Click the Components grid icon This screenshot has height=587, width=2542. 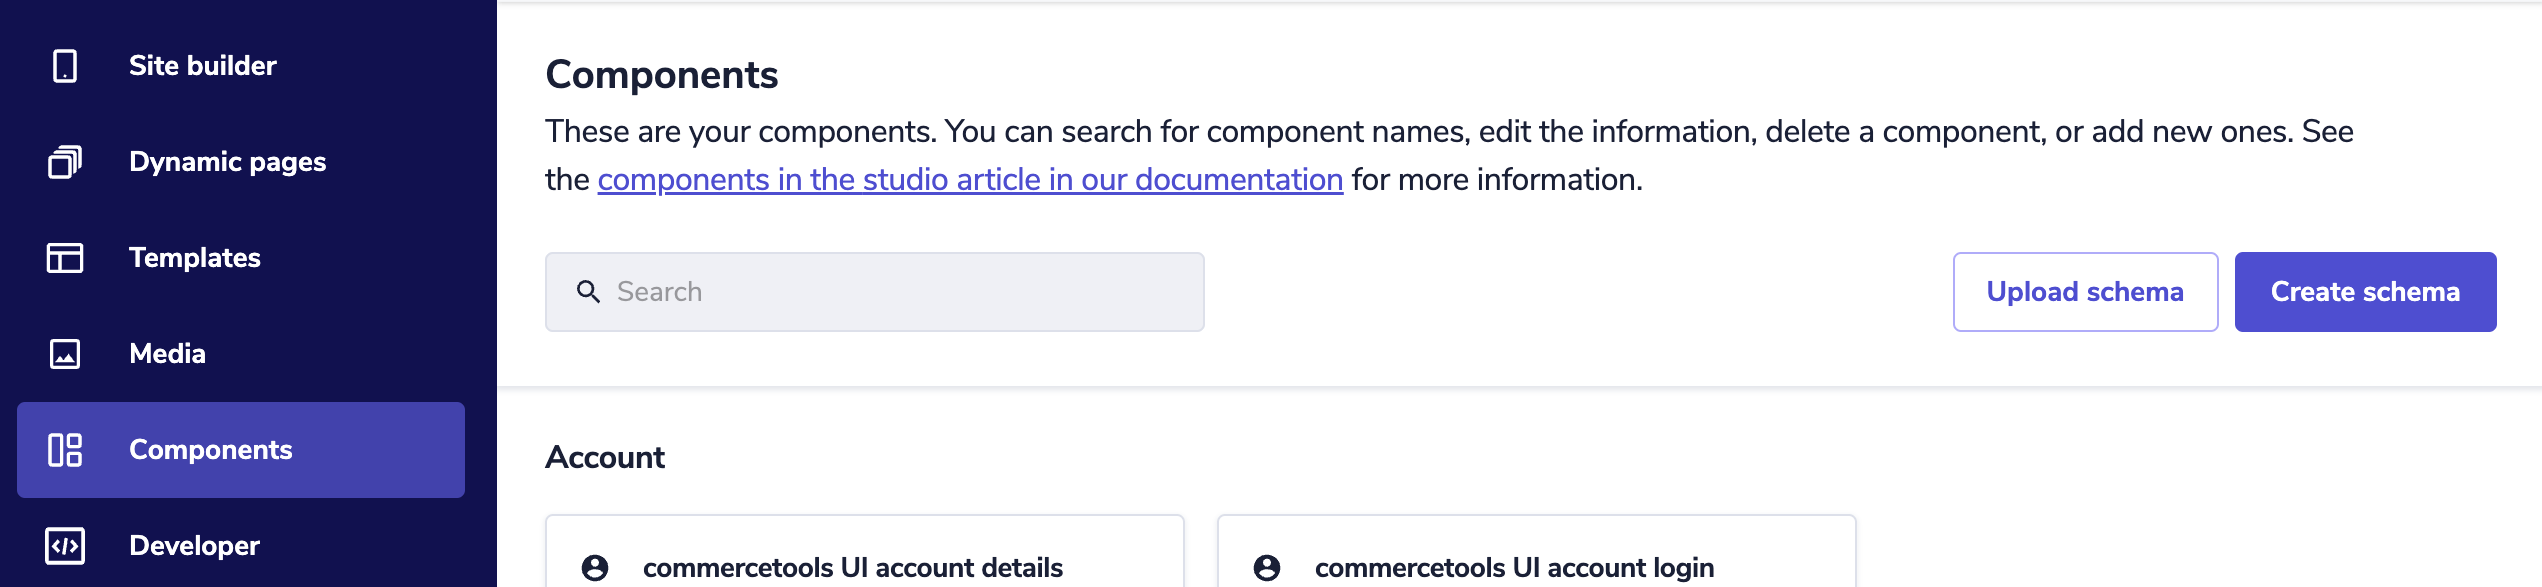click(x=65, y=450)
